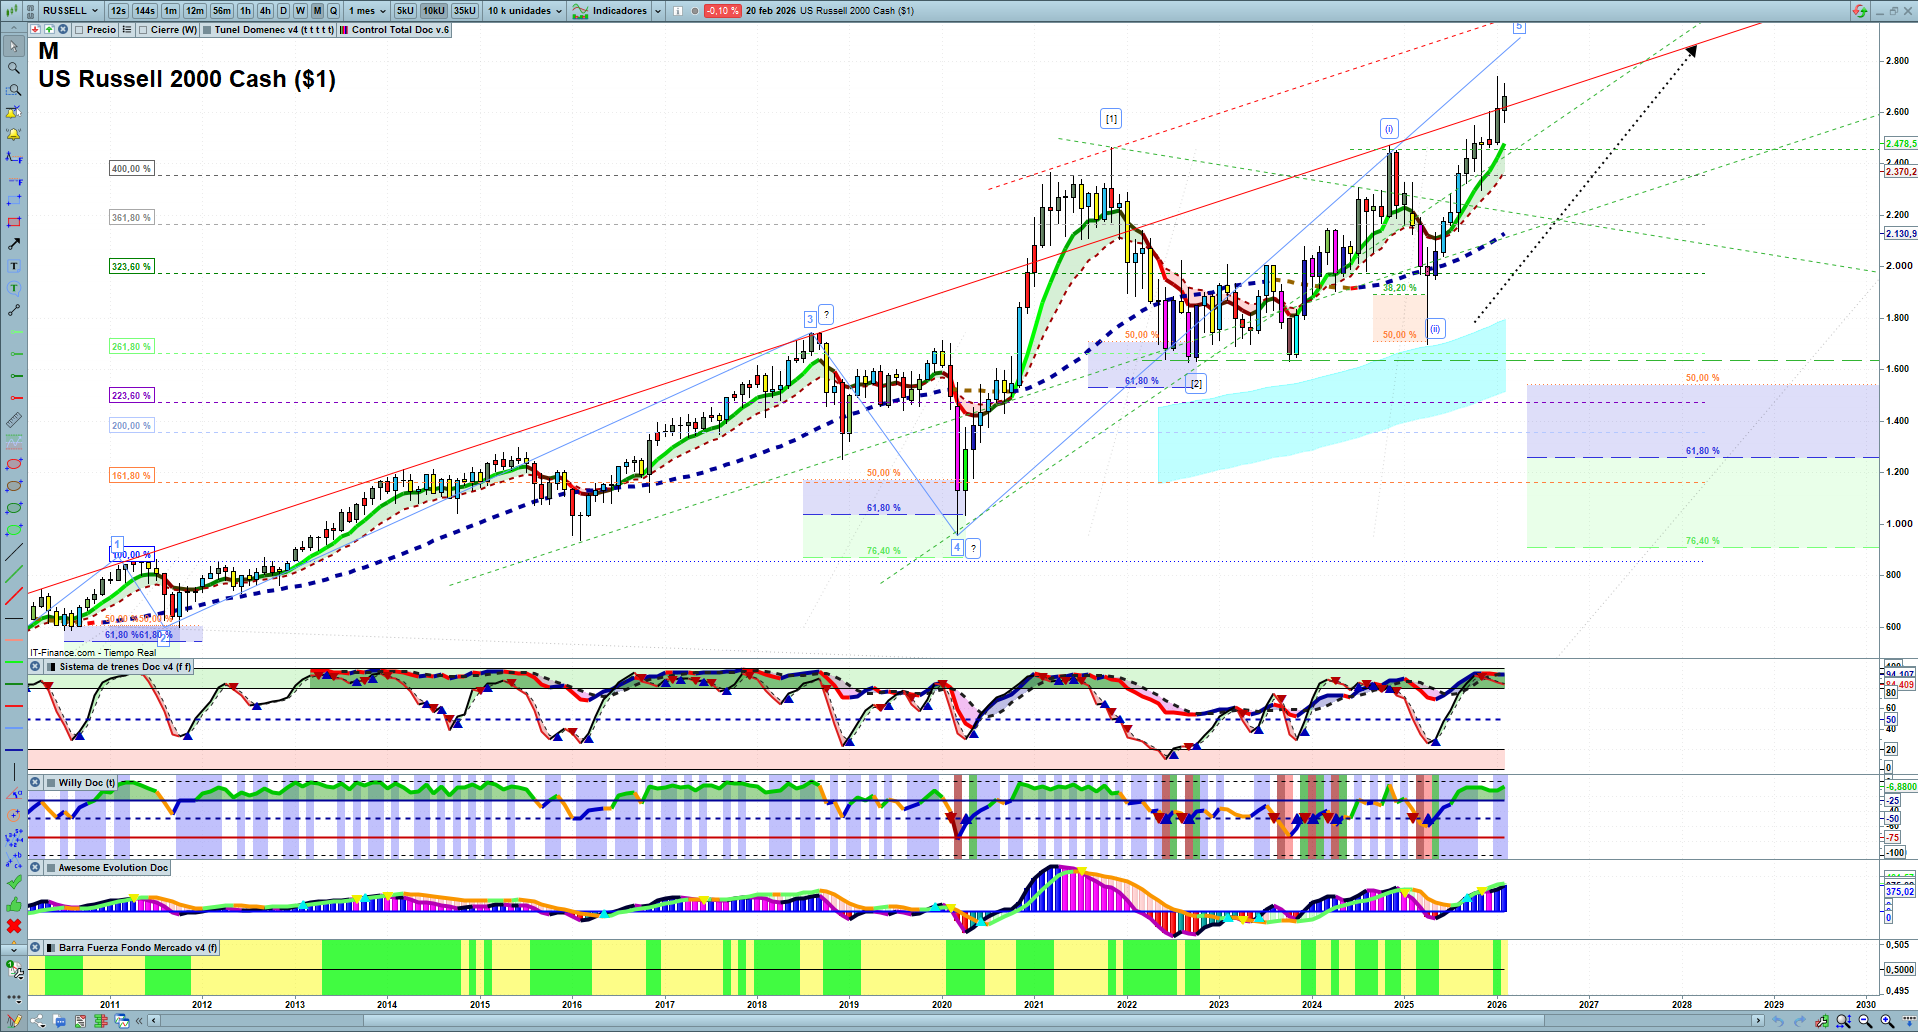This screenshot has height=1032, width=1918.
Task: Click the green upload arrow icon near Precio
Action: coord(50,30)
